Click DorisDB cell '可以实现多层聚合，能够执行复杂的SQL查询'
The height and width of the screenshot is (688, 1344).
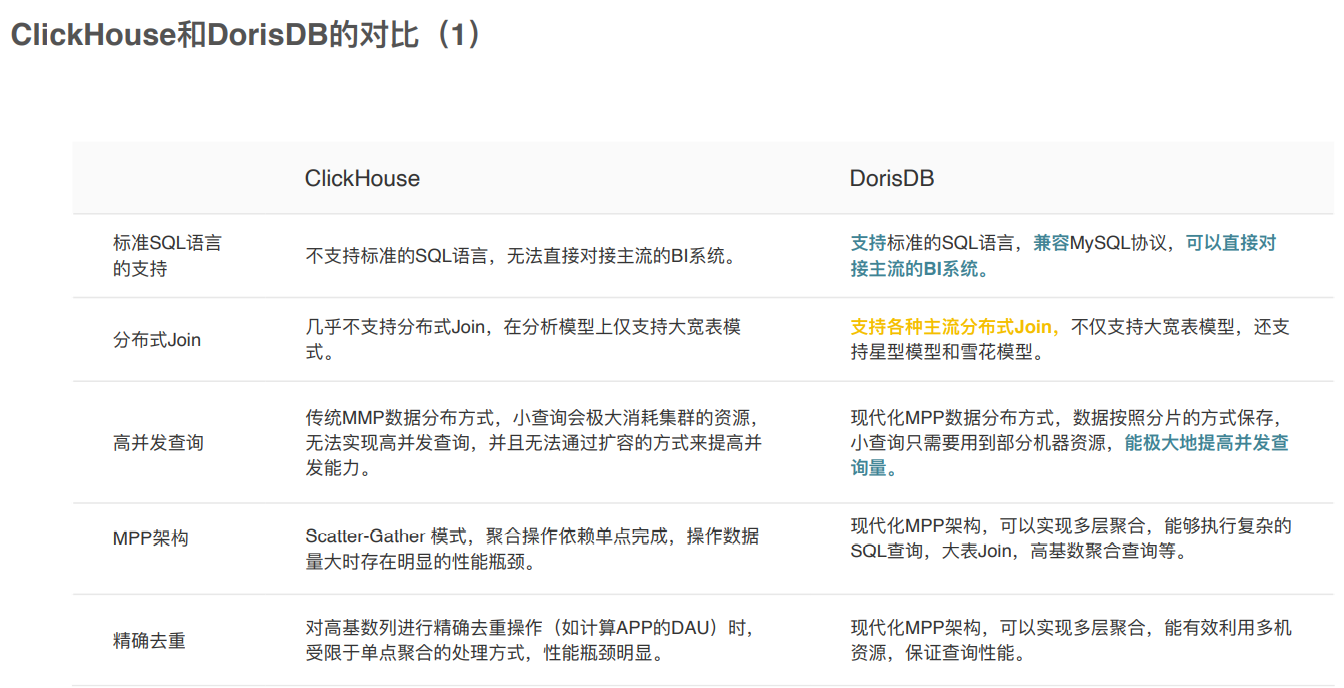coord(1071,538)
